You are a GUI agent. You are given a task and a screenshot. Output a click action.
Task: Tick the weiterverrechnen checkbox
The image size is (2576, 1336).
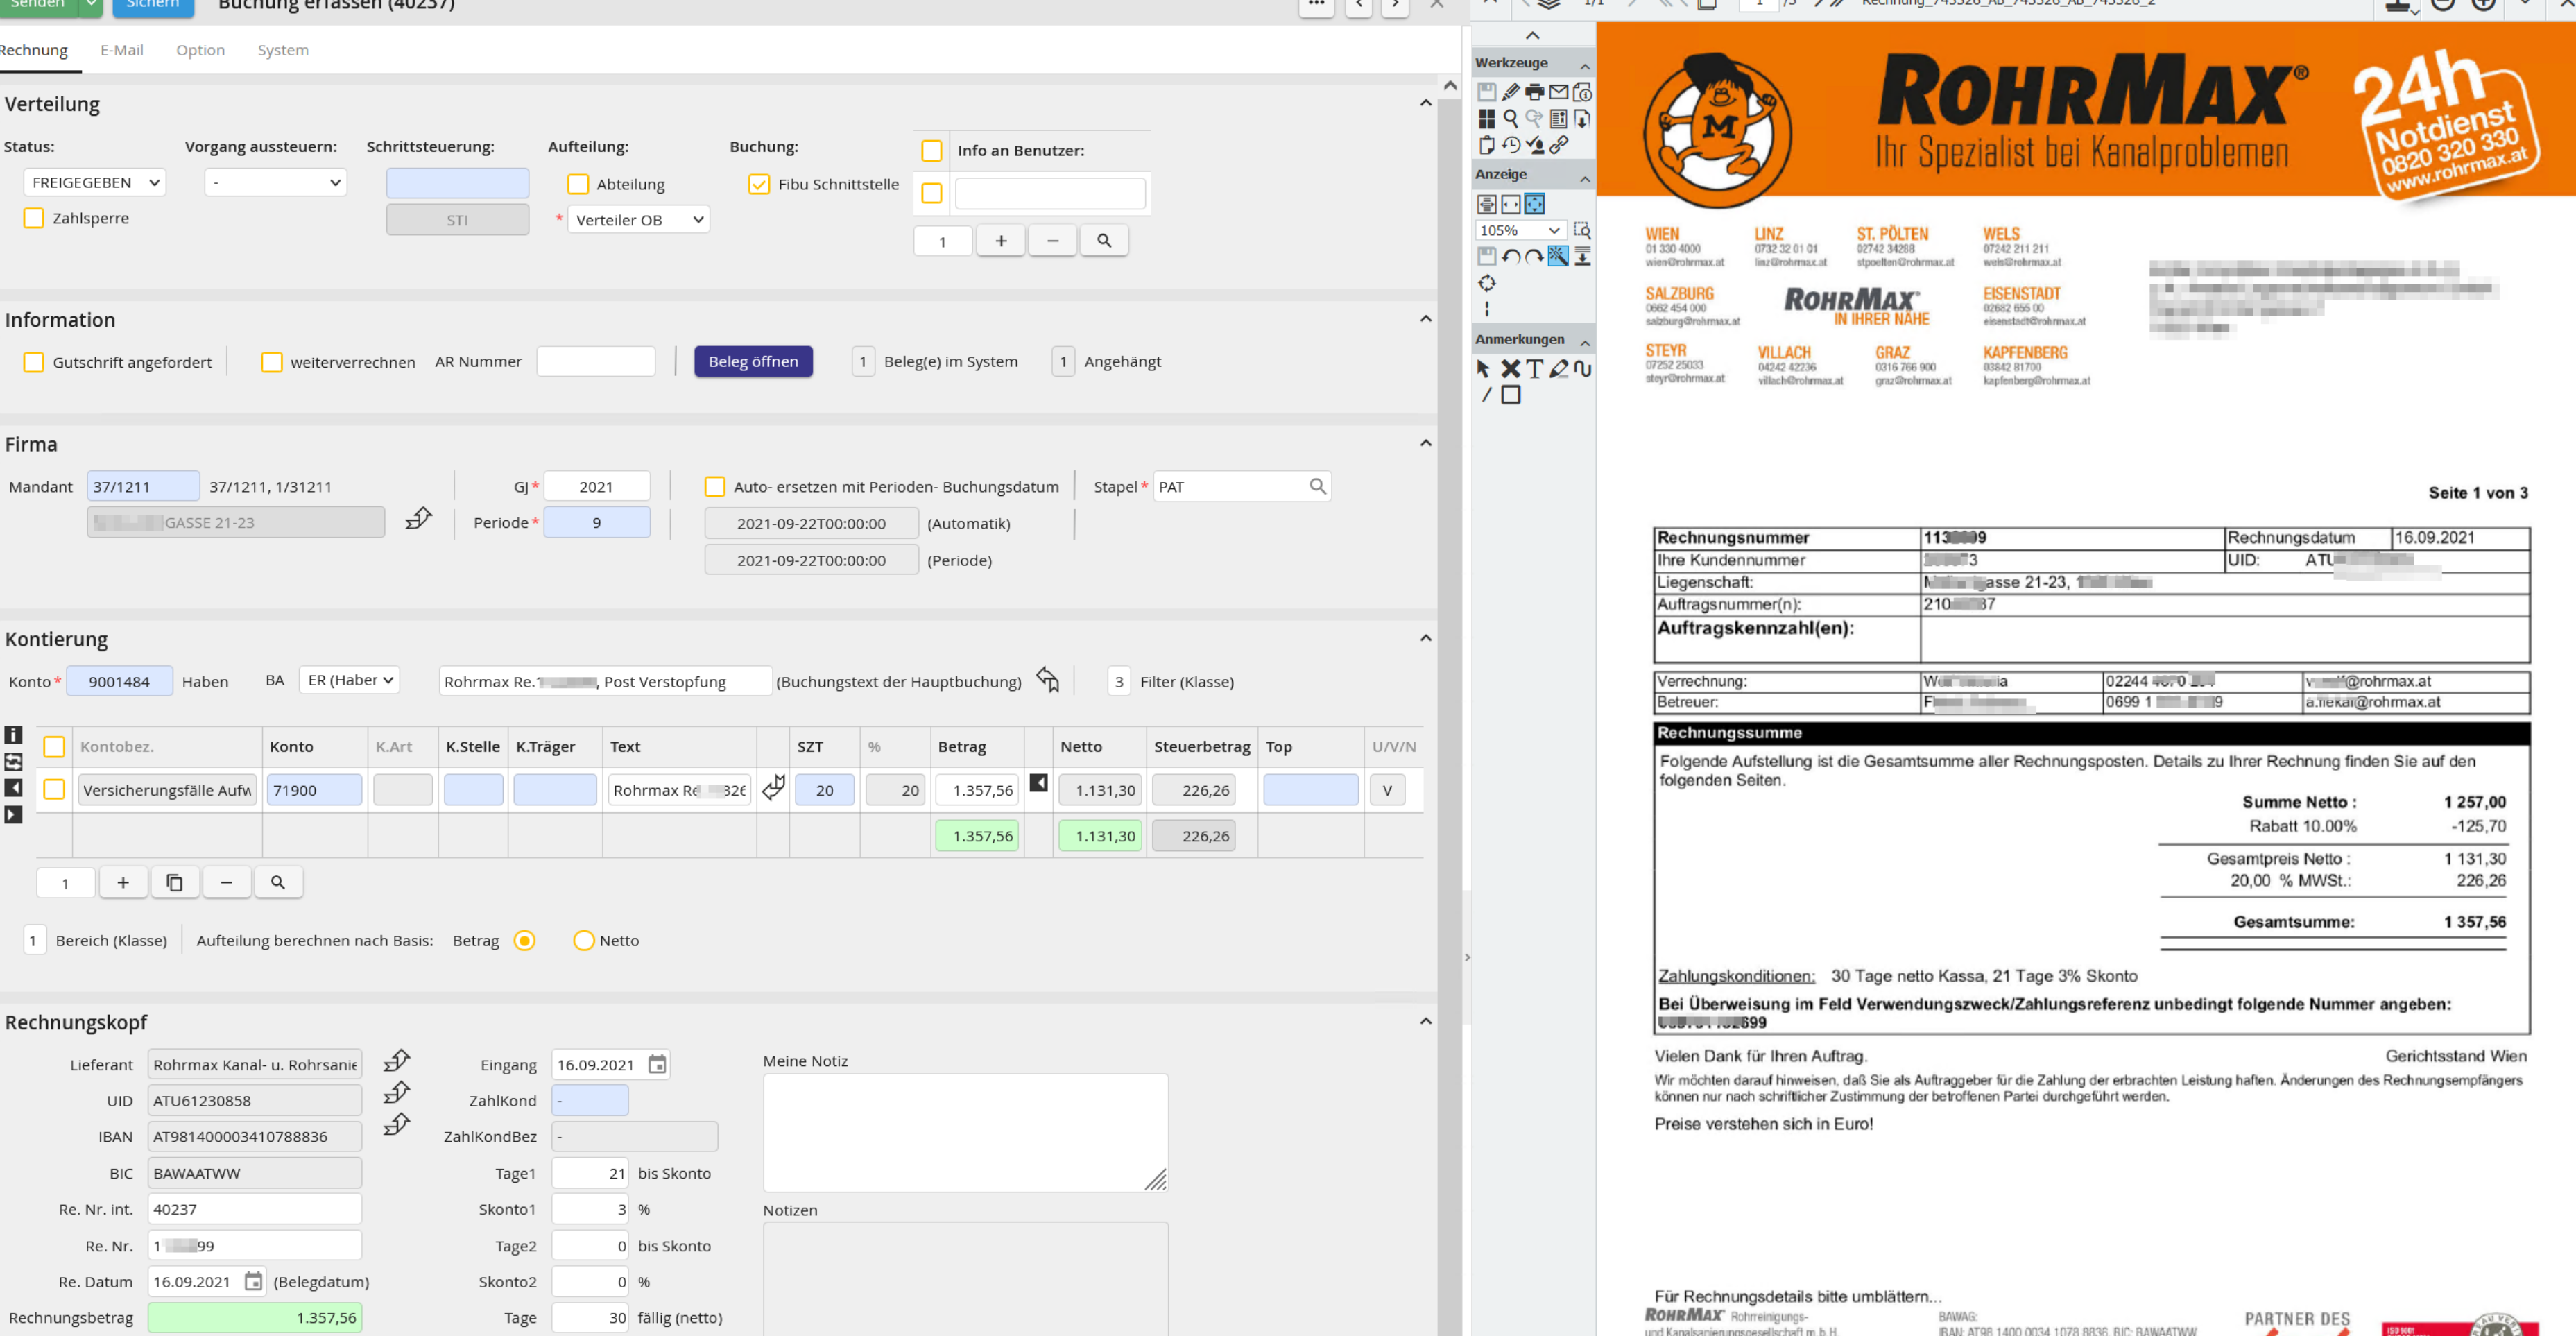pyautogui.click(x=271, y=362)
